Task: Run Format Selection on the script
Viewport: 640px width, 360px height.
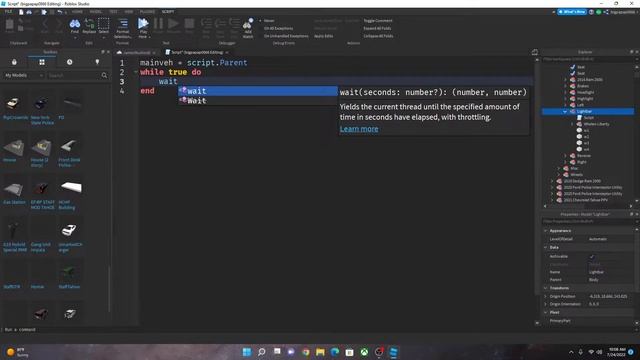Action: 122,28
